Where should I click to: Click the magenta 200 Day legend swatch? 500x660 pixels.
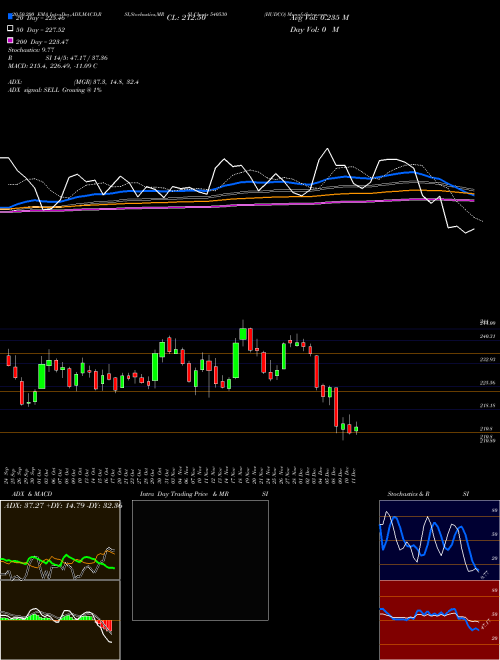coord(10,41)
